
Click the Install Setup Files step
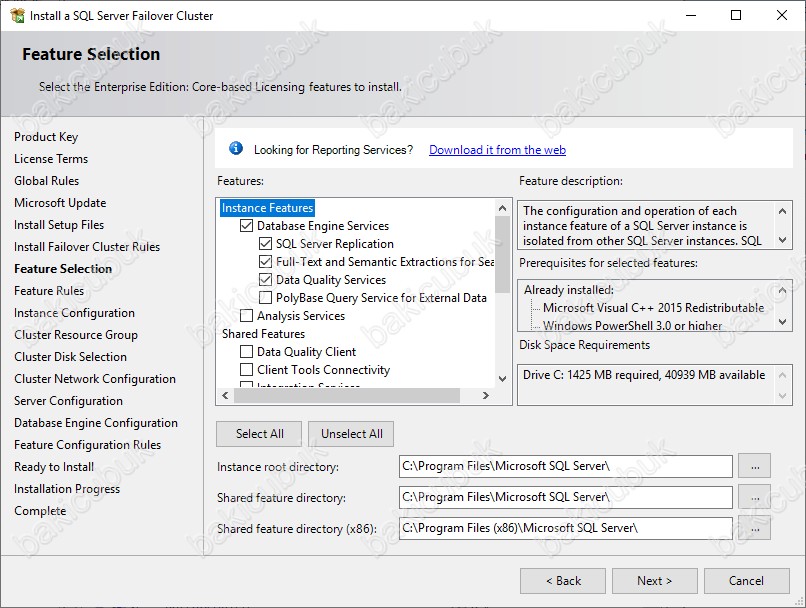coord(59,225)
